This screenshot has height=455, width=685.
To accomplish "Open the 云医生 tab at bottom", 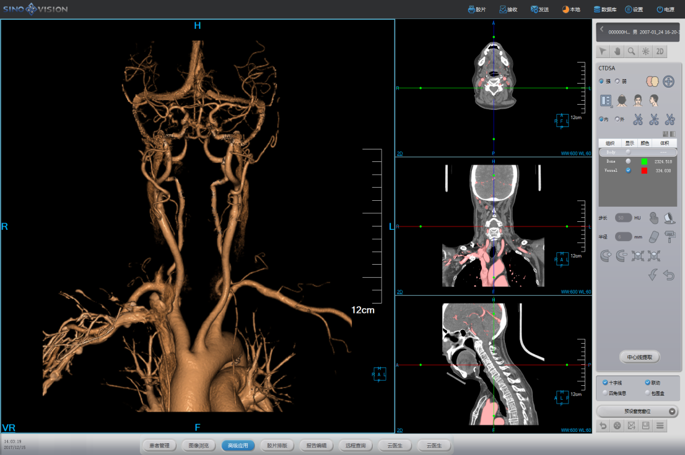I will click(394, 445).
